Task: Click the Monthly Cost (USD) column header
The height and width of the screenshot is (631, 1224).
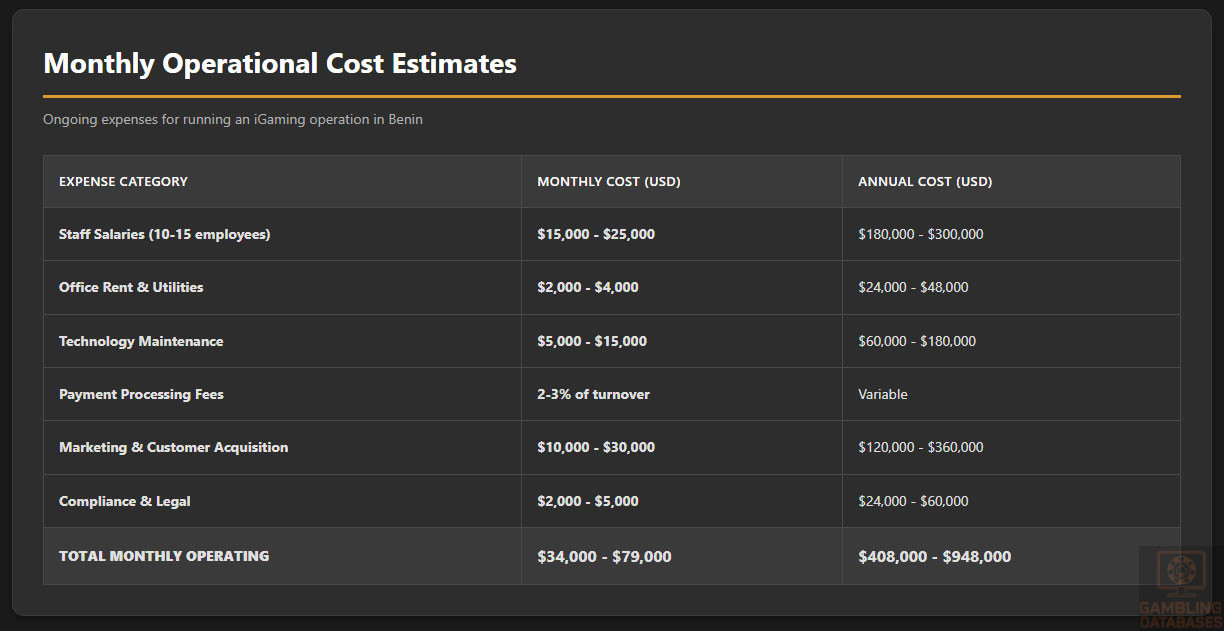Action: coord(608,182)
